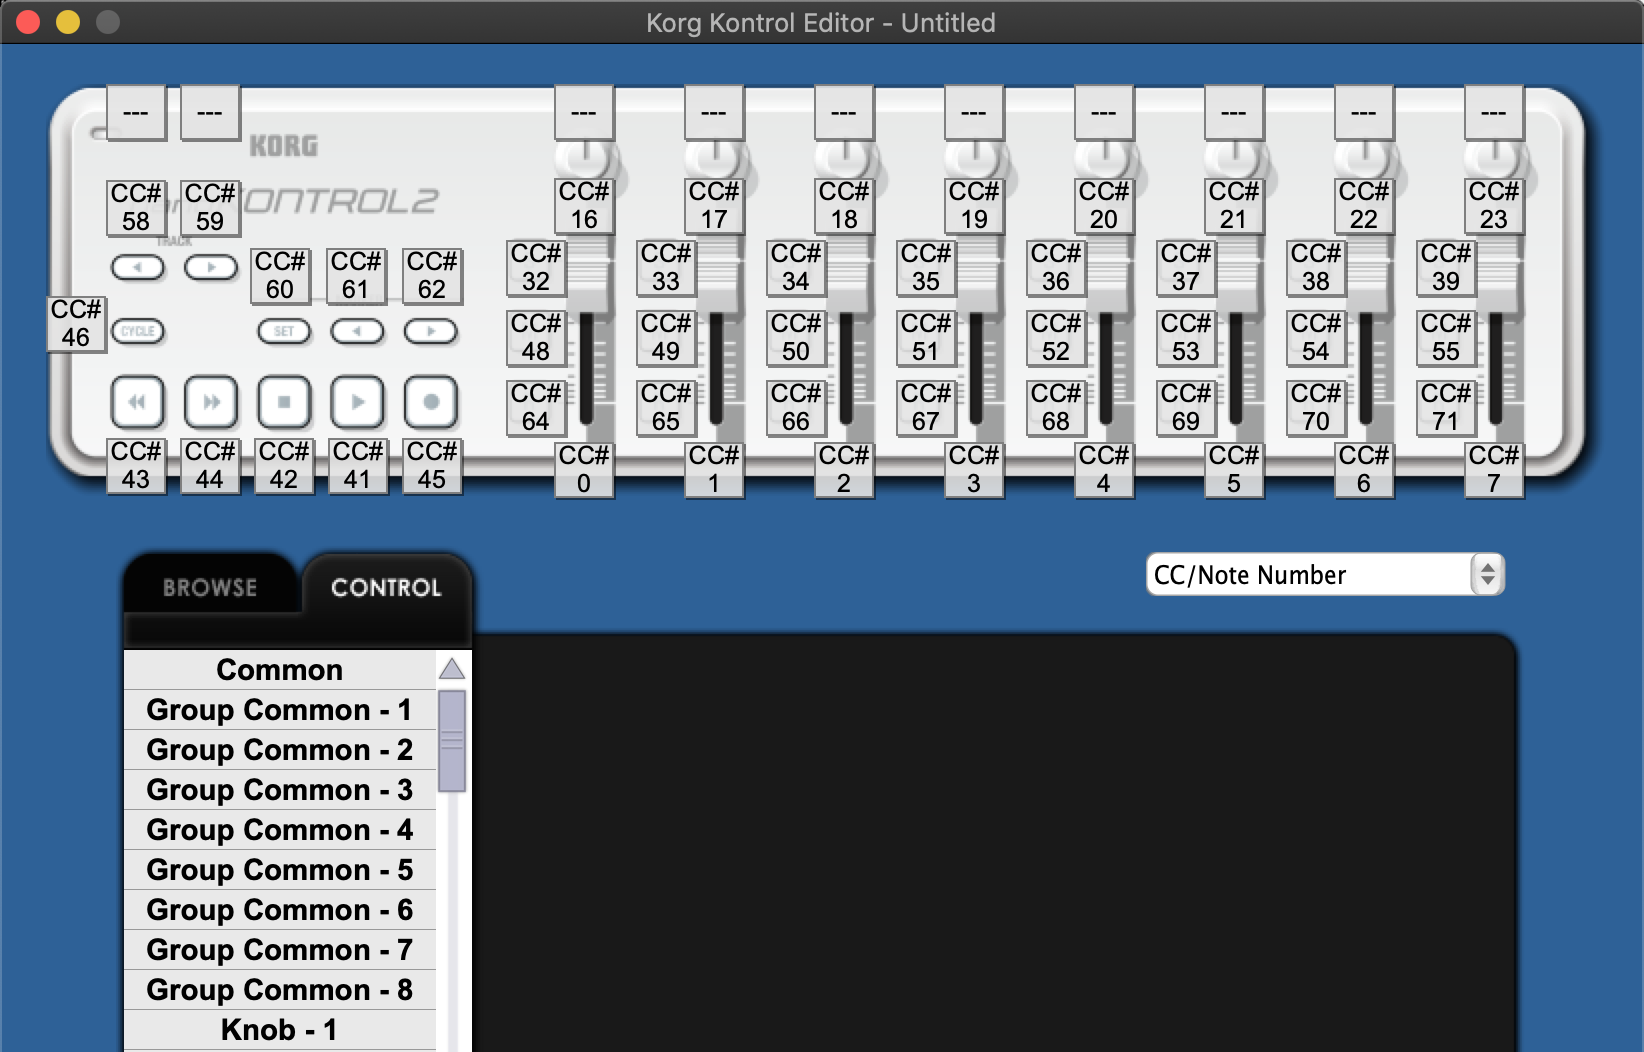The height and width of the screenshot is (1052, 1644).
Task: Select the CC# 18 knob label
Action: pyautogui.click(x=844, y=206)
